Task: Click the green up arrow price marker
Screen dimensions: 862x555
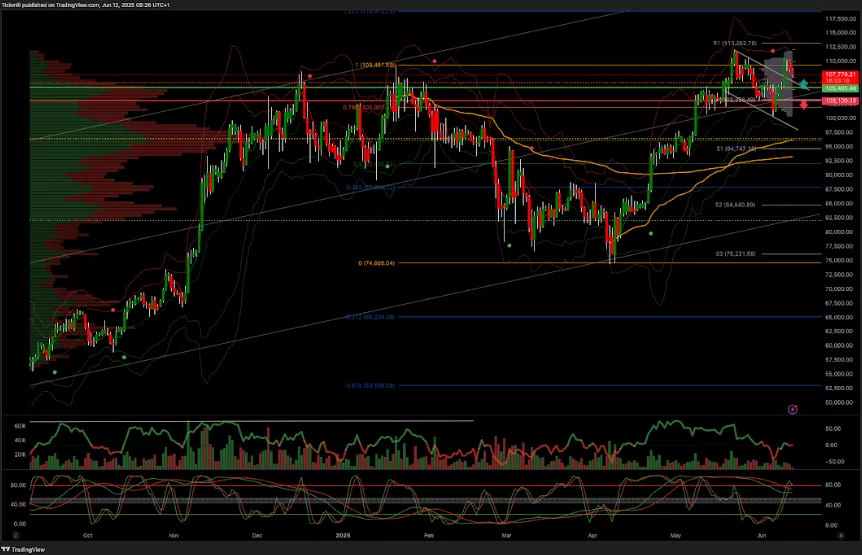Action: [x=804, y=82]
